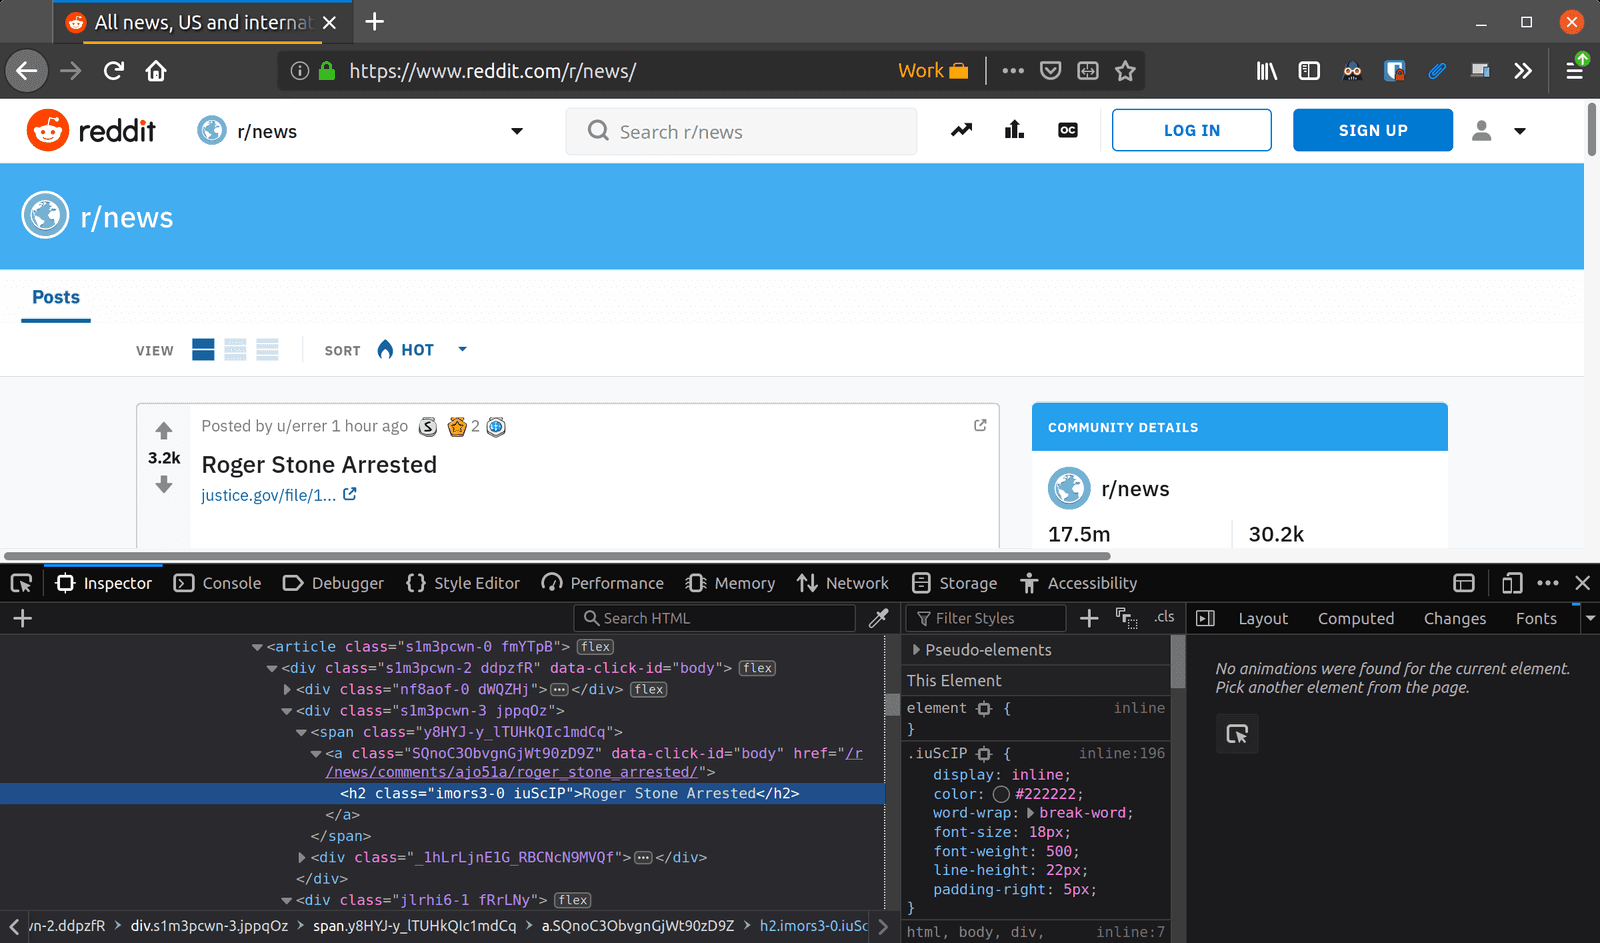This screenshot has height=943, width=1600.
Task: Click the bar-chart icon in the Reddit header
Action: [x=1013, y=130]
